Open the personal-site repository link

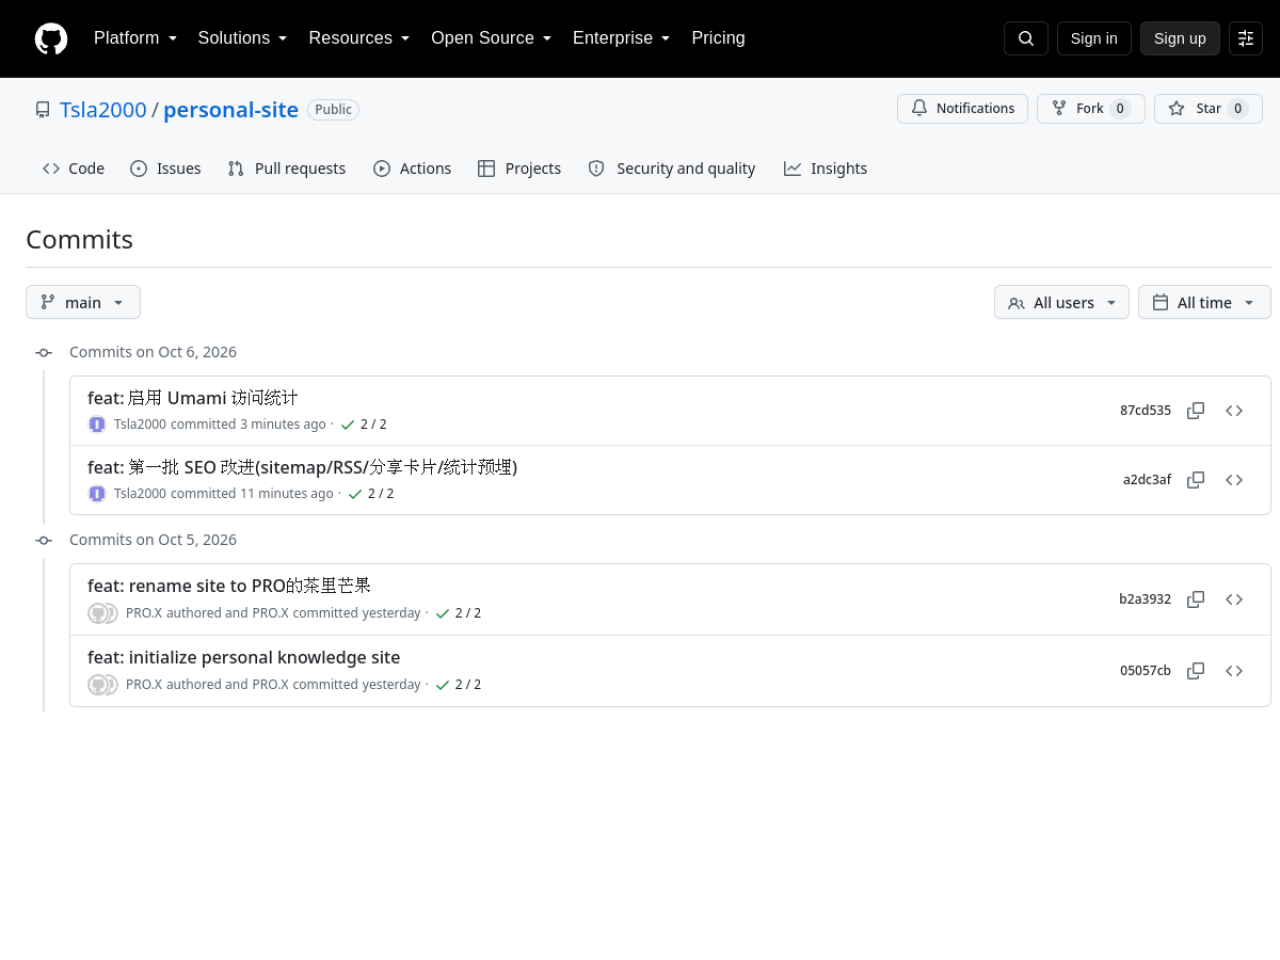(231, 110)
